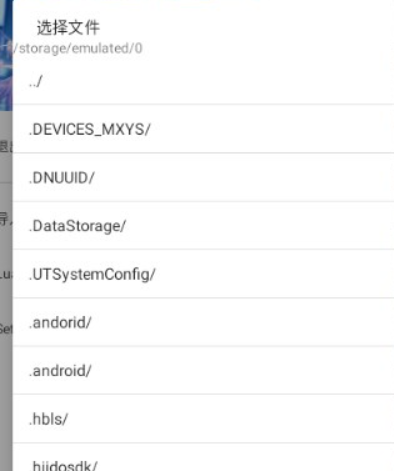Open the .android folder

coord(203,370)
